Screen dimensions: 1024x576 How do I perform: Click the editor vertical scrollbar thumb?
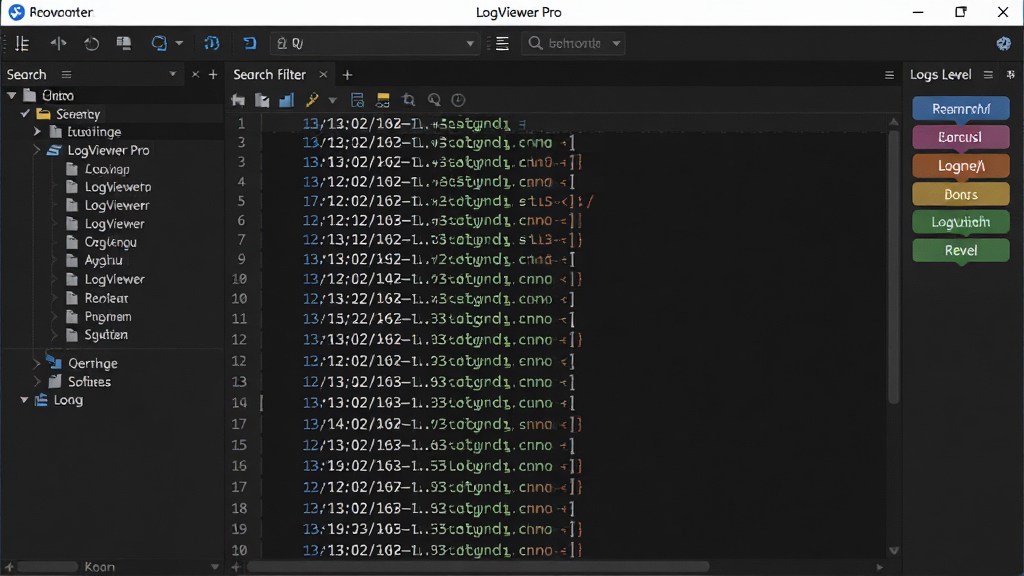point(893,266)
